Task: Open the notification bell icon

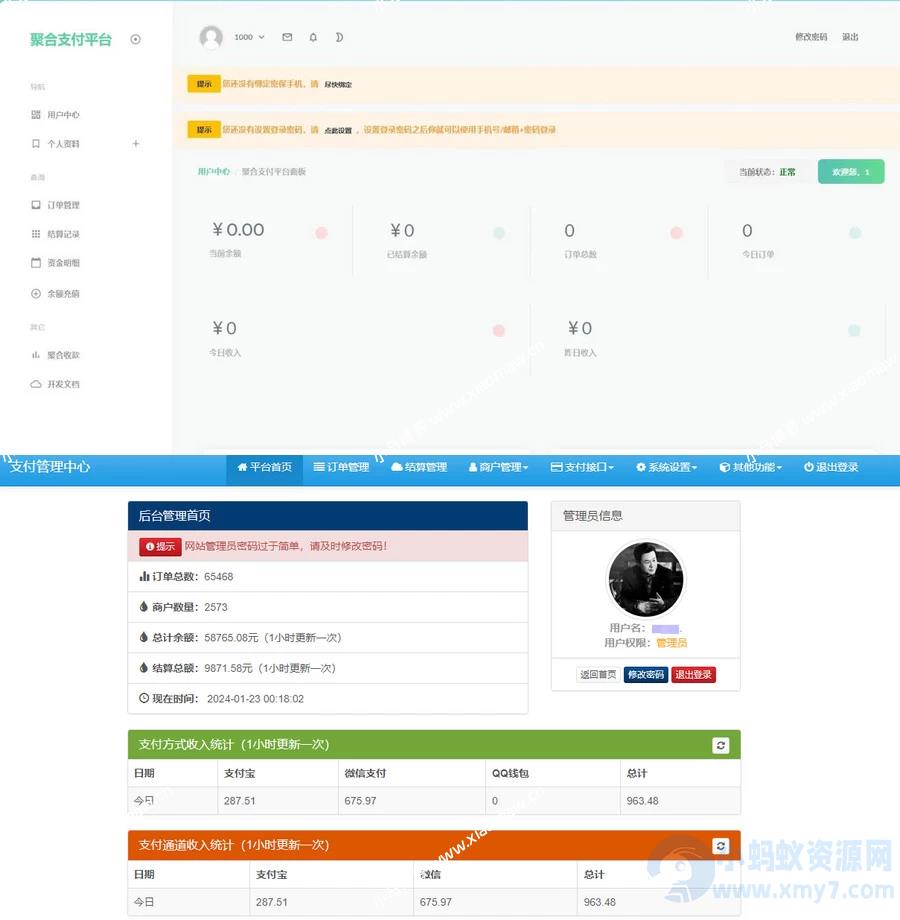Action: pos(313,37)
